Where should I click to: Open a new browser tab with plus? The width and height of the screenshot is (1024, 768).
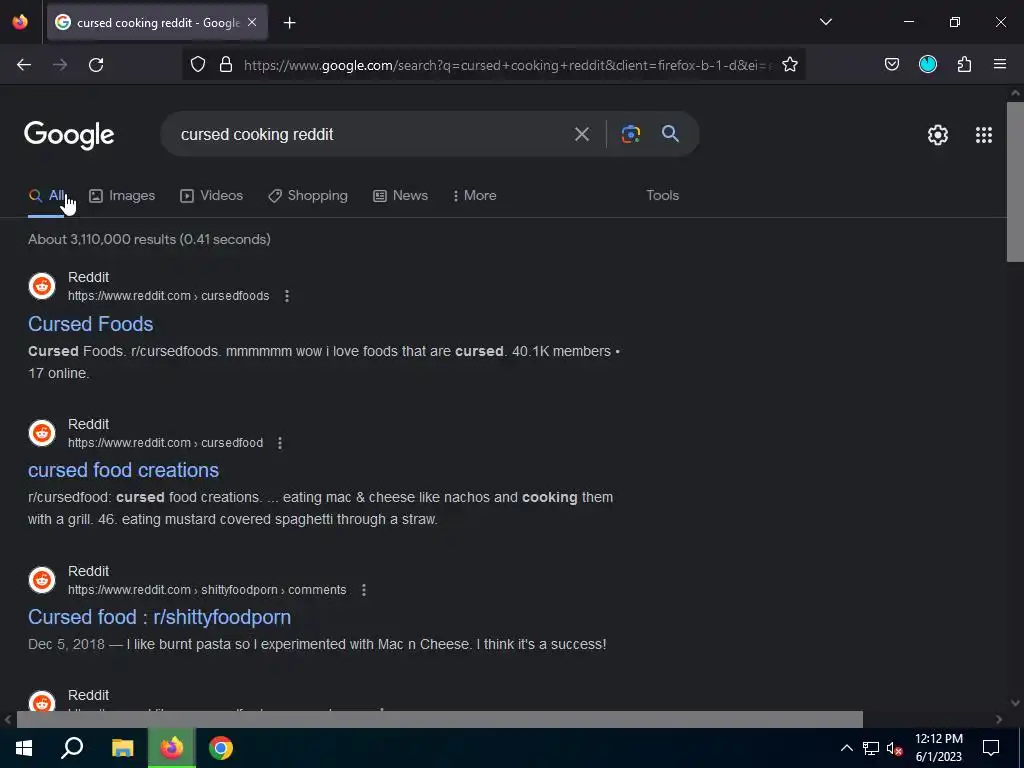[289, 23]
